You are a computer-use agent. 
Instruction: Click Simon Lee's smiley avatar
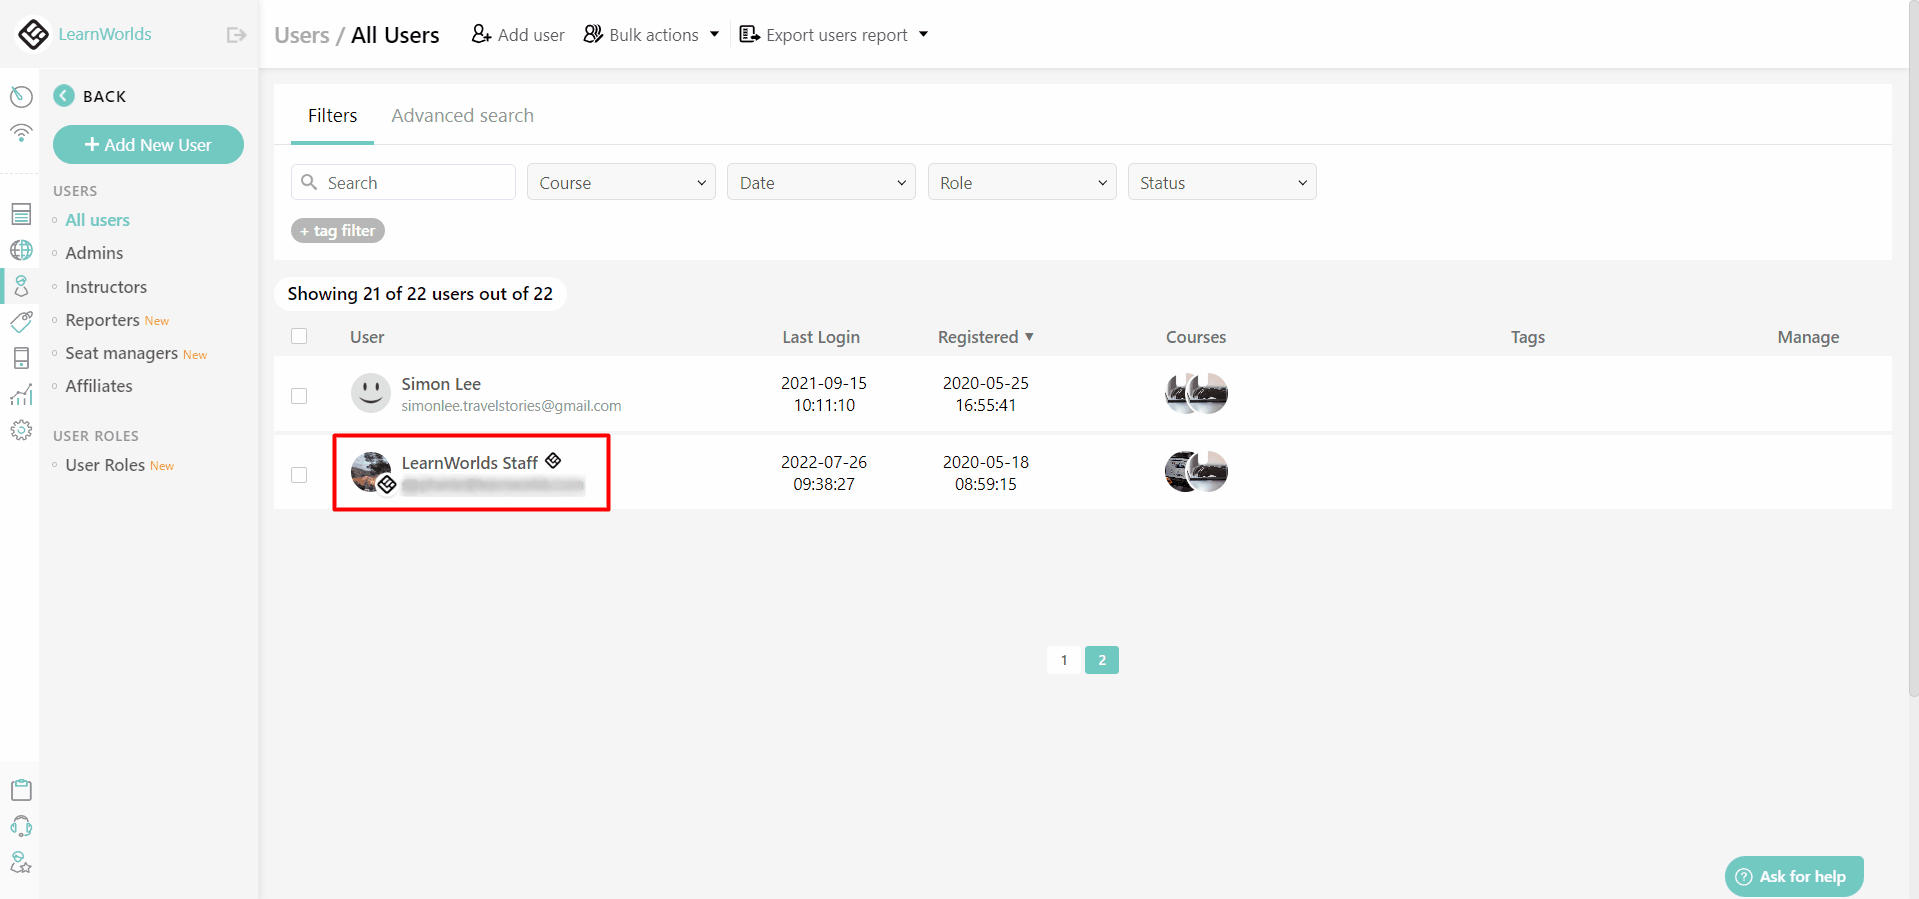click(x=371, y=393)
